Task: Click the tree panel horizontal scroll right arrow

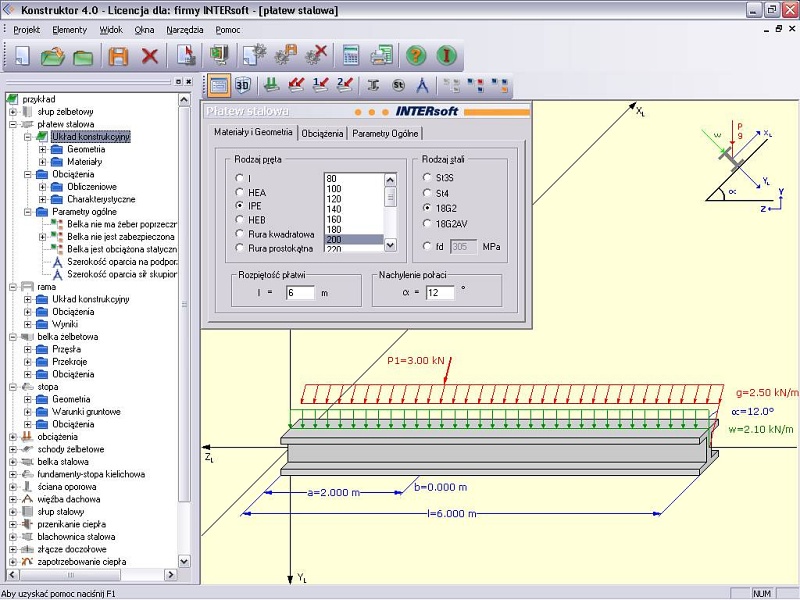Action: pyautogui.click(x=170, y=574)
